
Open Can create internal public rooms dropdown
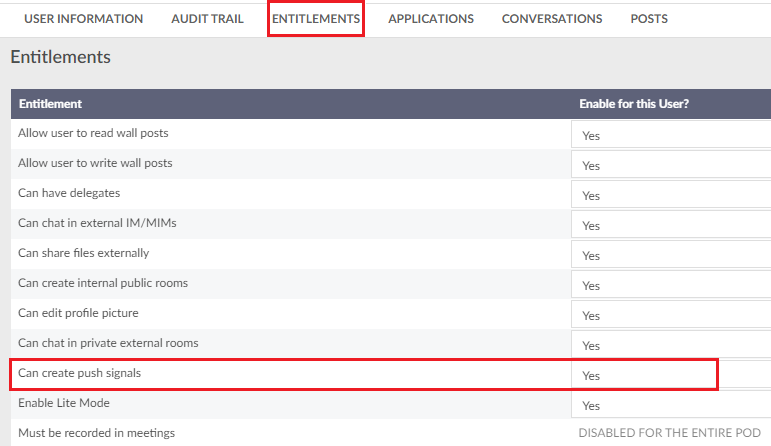pyautogui.click(x=671, y=284)
